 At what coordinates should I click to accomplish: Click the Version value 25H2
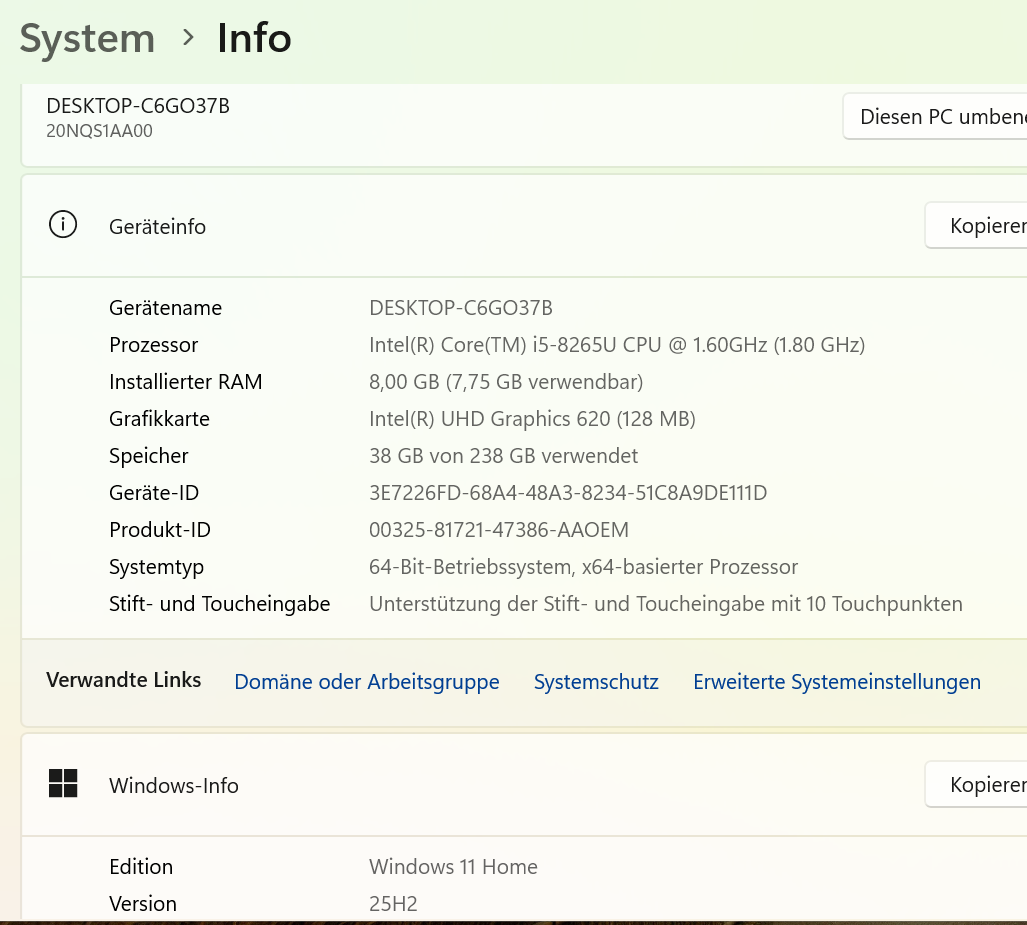point(393,904)
